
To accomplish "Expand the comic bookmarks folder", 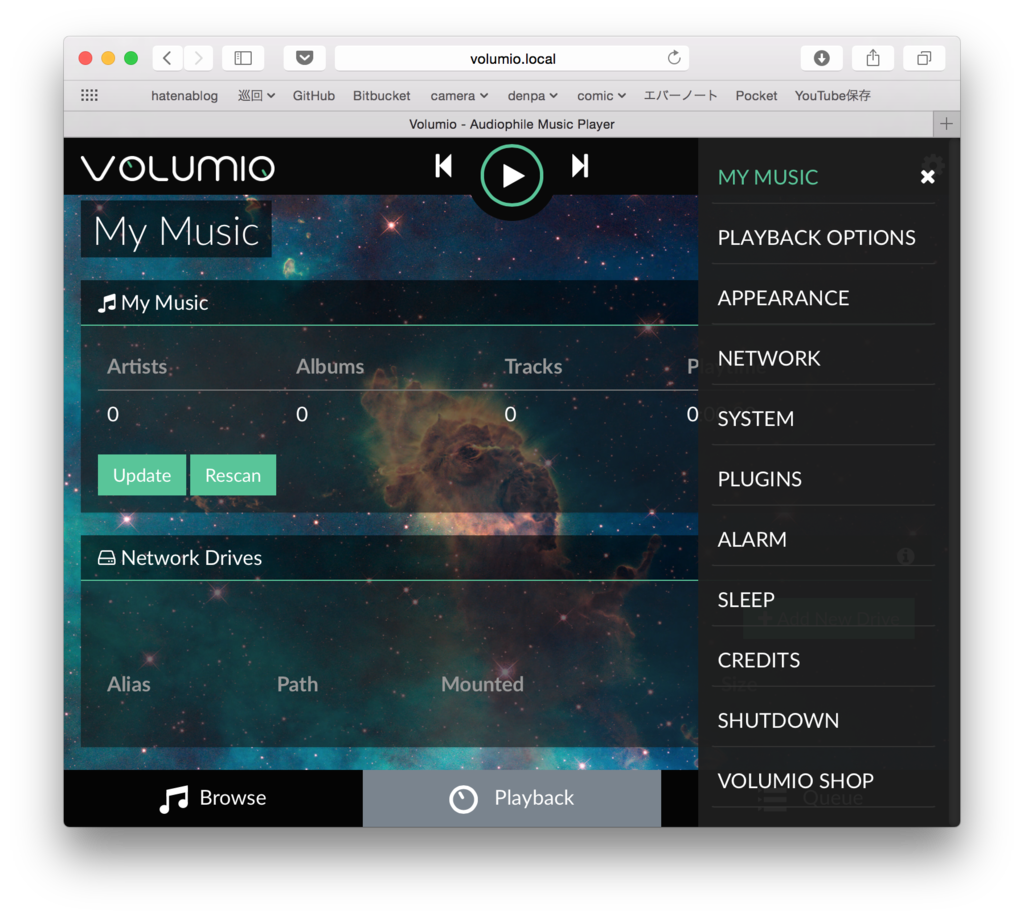I will [x=601, y=95].
